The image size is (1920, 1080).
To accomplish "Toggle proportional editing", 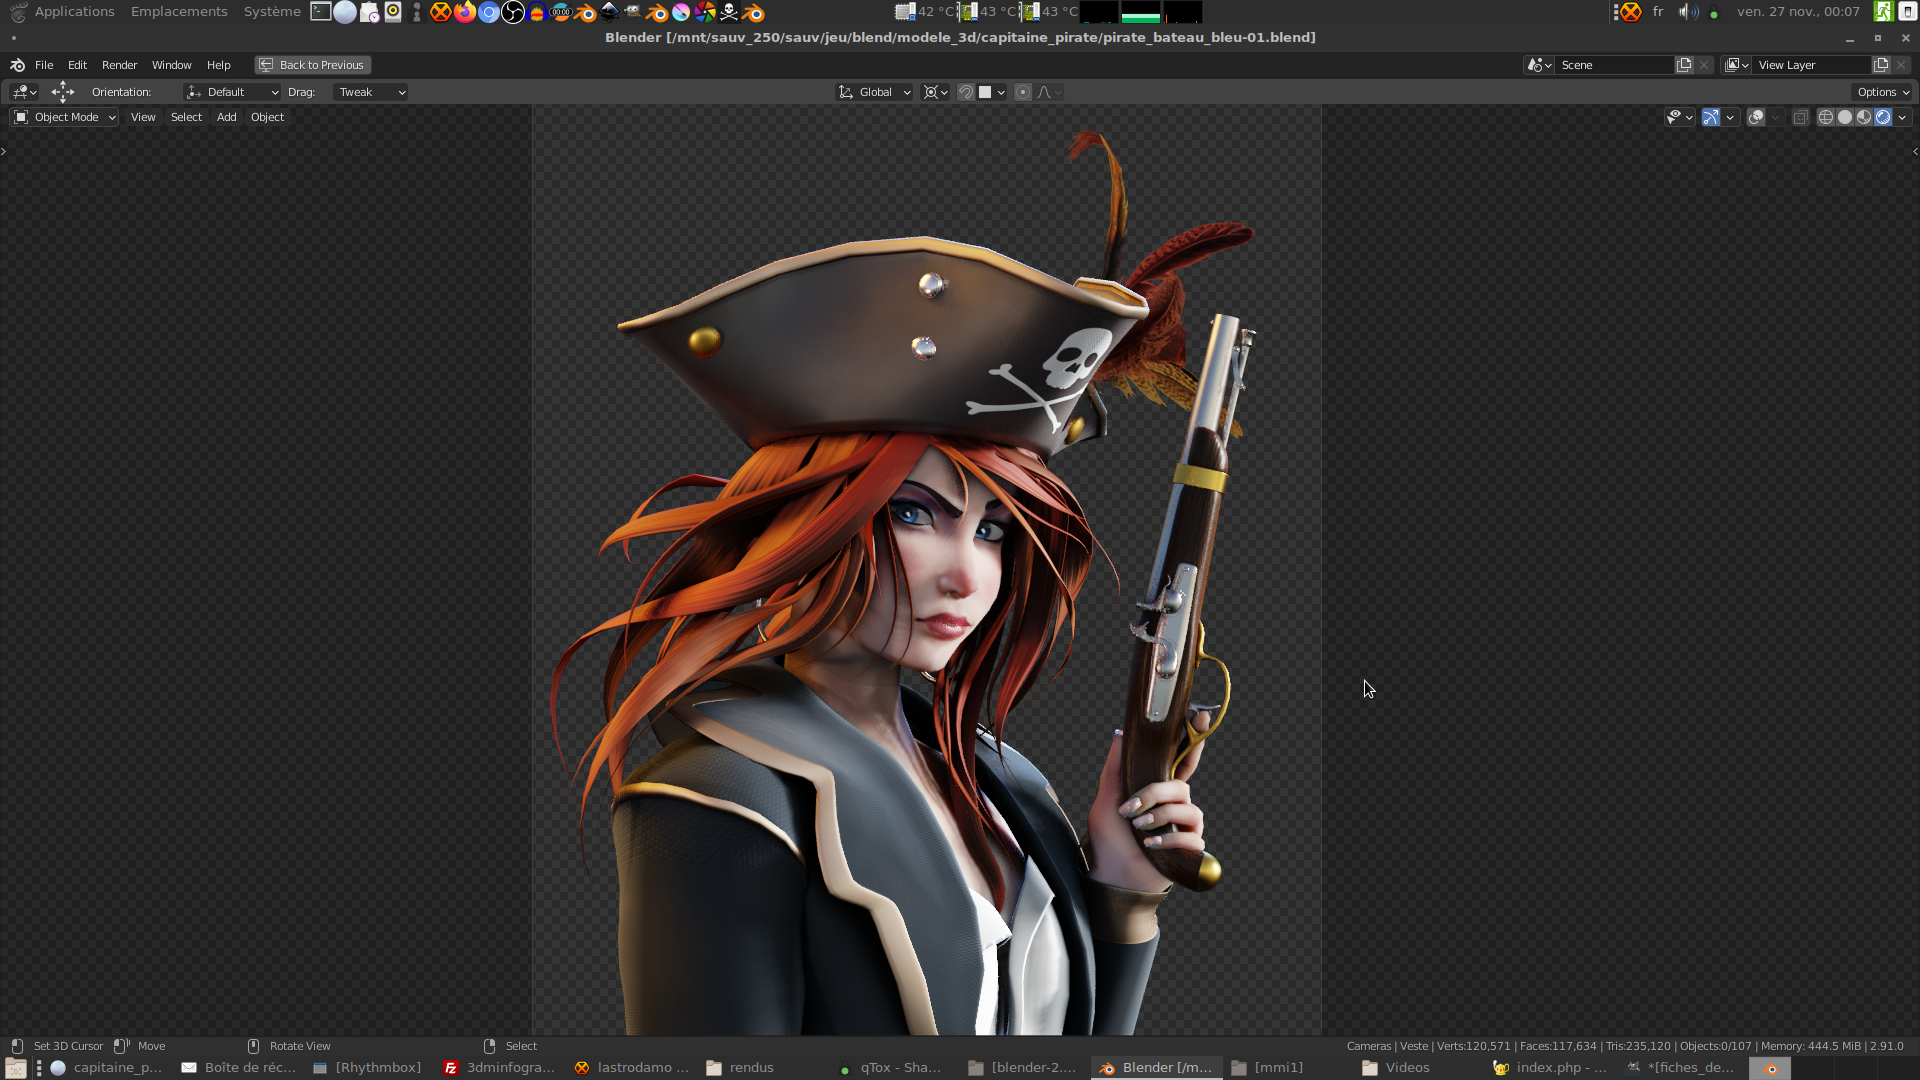I will pos(1022,92).
